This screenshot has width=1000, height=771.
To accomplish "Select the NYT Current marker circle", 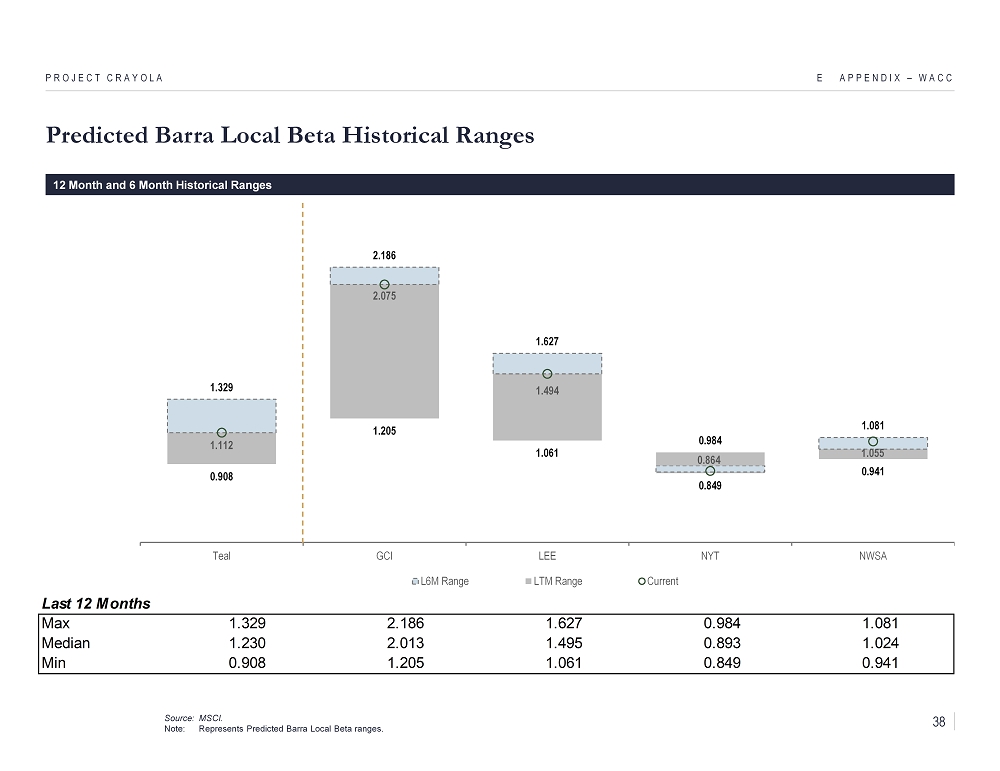I will point(710,471).
